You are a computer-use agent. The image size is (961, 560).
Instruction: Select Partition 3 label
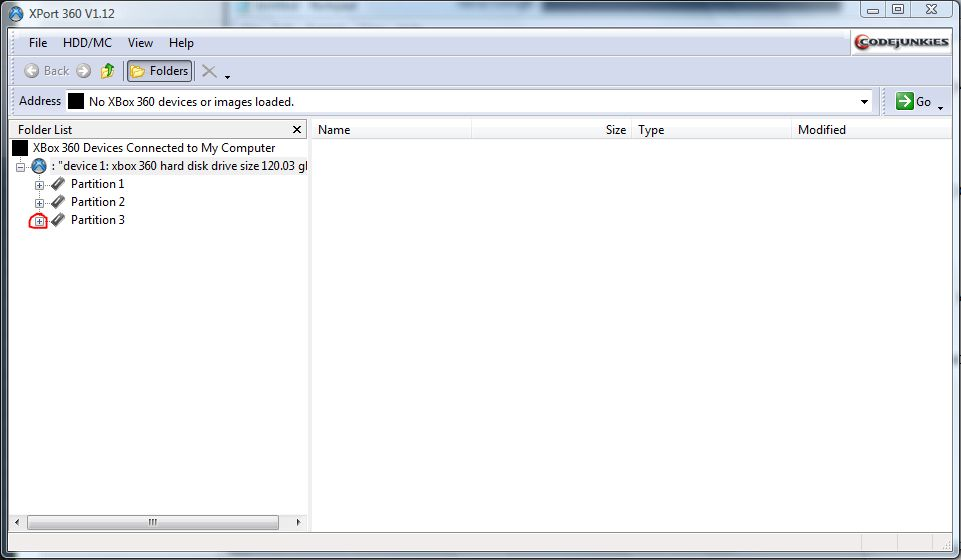[97, 220]
